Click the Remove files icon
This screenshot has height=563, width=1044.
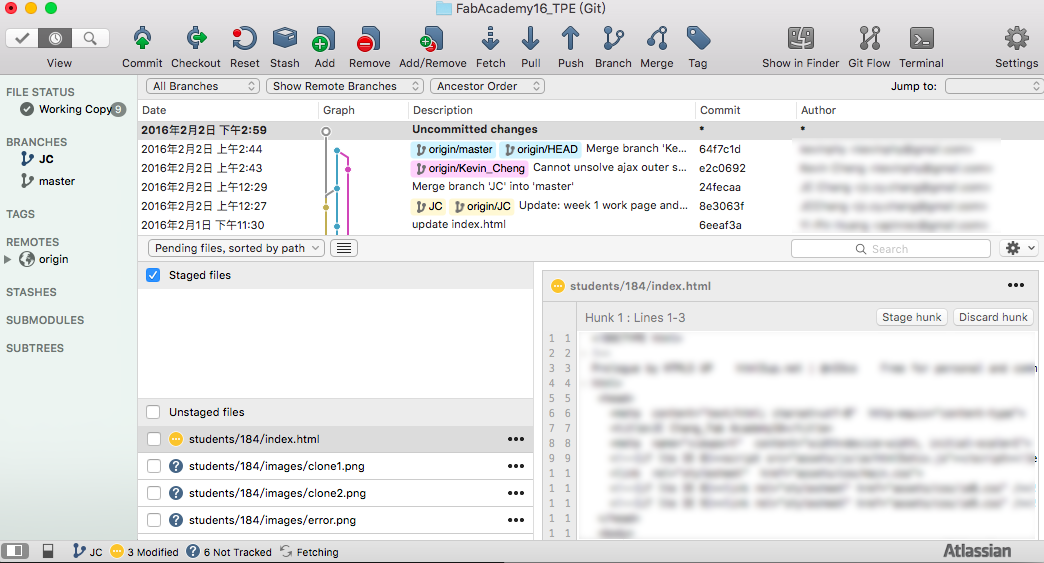(369, 39)
